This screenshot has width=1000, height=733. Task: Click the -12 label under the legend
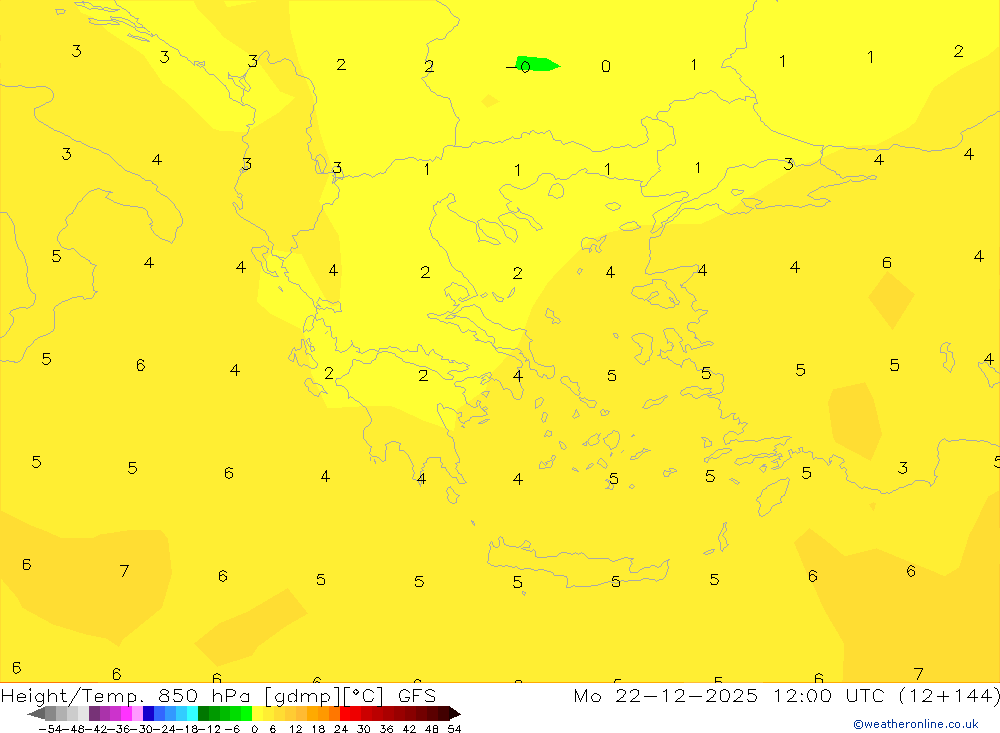[209, 729]
